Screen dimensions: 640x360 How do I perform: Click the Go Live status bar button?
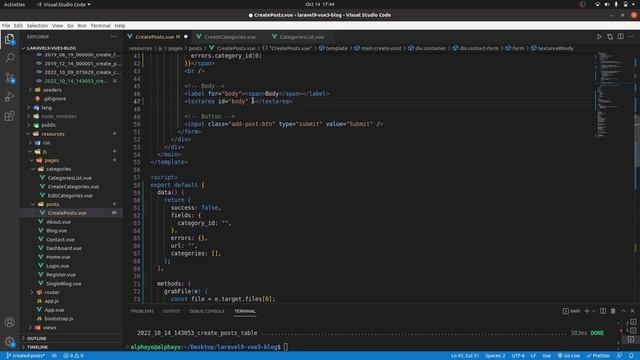(x=569, y=356)
